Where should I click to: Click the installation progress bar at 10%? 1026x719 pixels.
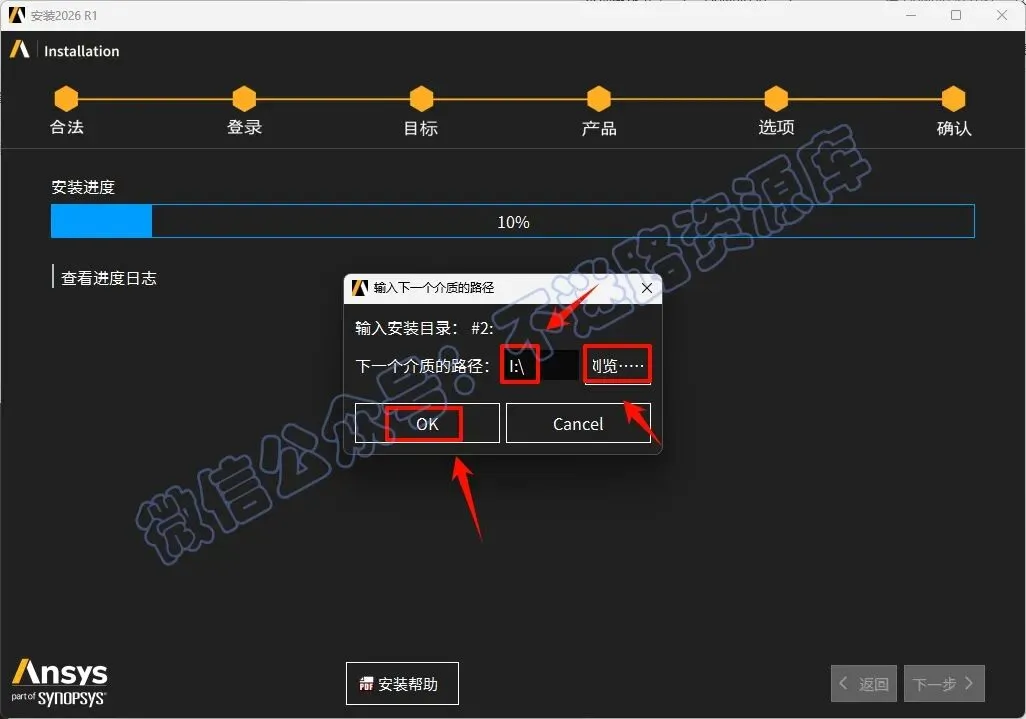pyautogui.click(x=512, y=221)
